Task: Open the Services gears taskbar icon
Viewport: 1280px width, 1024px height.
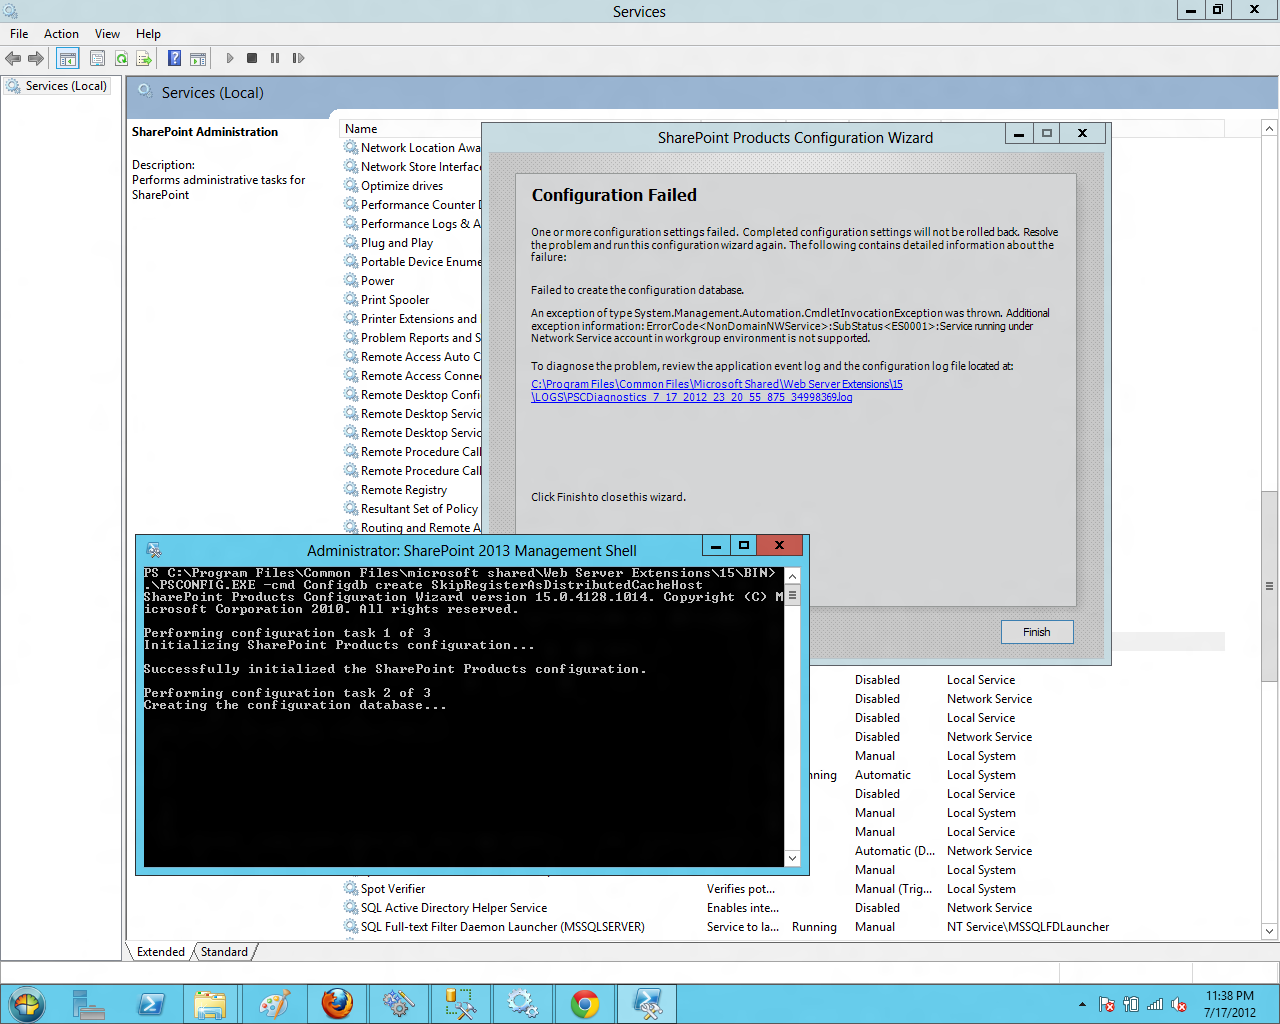Action: click(x=523, y=1004)
